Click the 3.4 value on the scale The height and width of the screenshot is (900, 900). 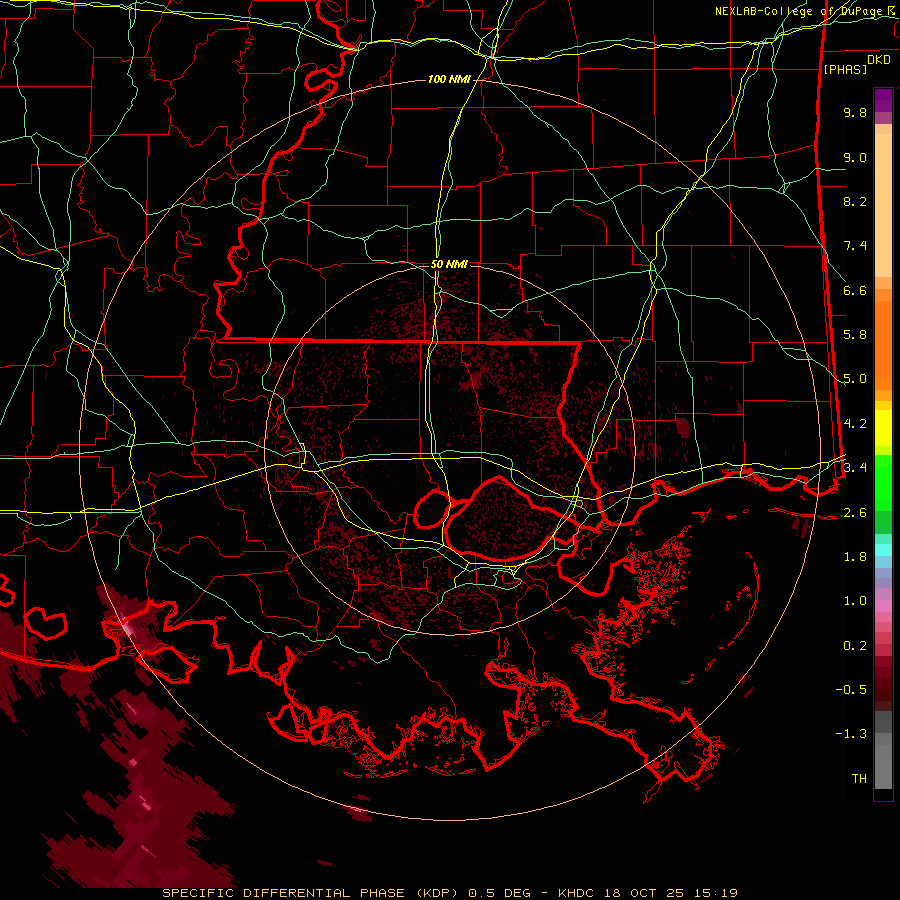855,468
